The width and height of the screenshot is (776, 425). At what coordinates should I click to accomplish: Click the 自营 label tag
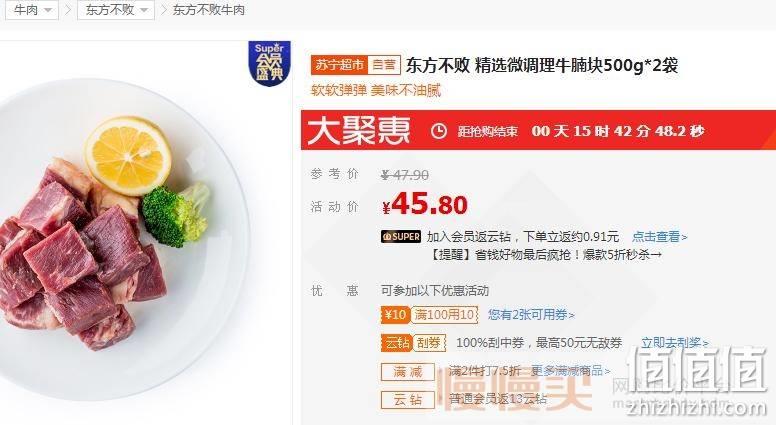(384, 65)
